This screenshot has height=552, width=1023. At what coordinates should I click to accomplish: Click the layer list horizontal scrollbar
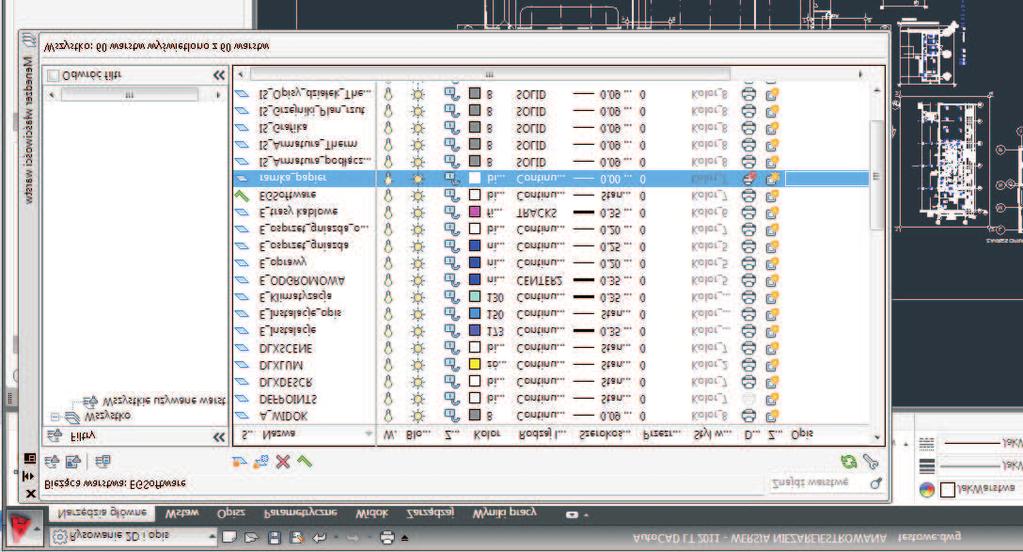click(489, 74)
